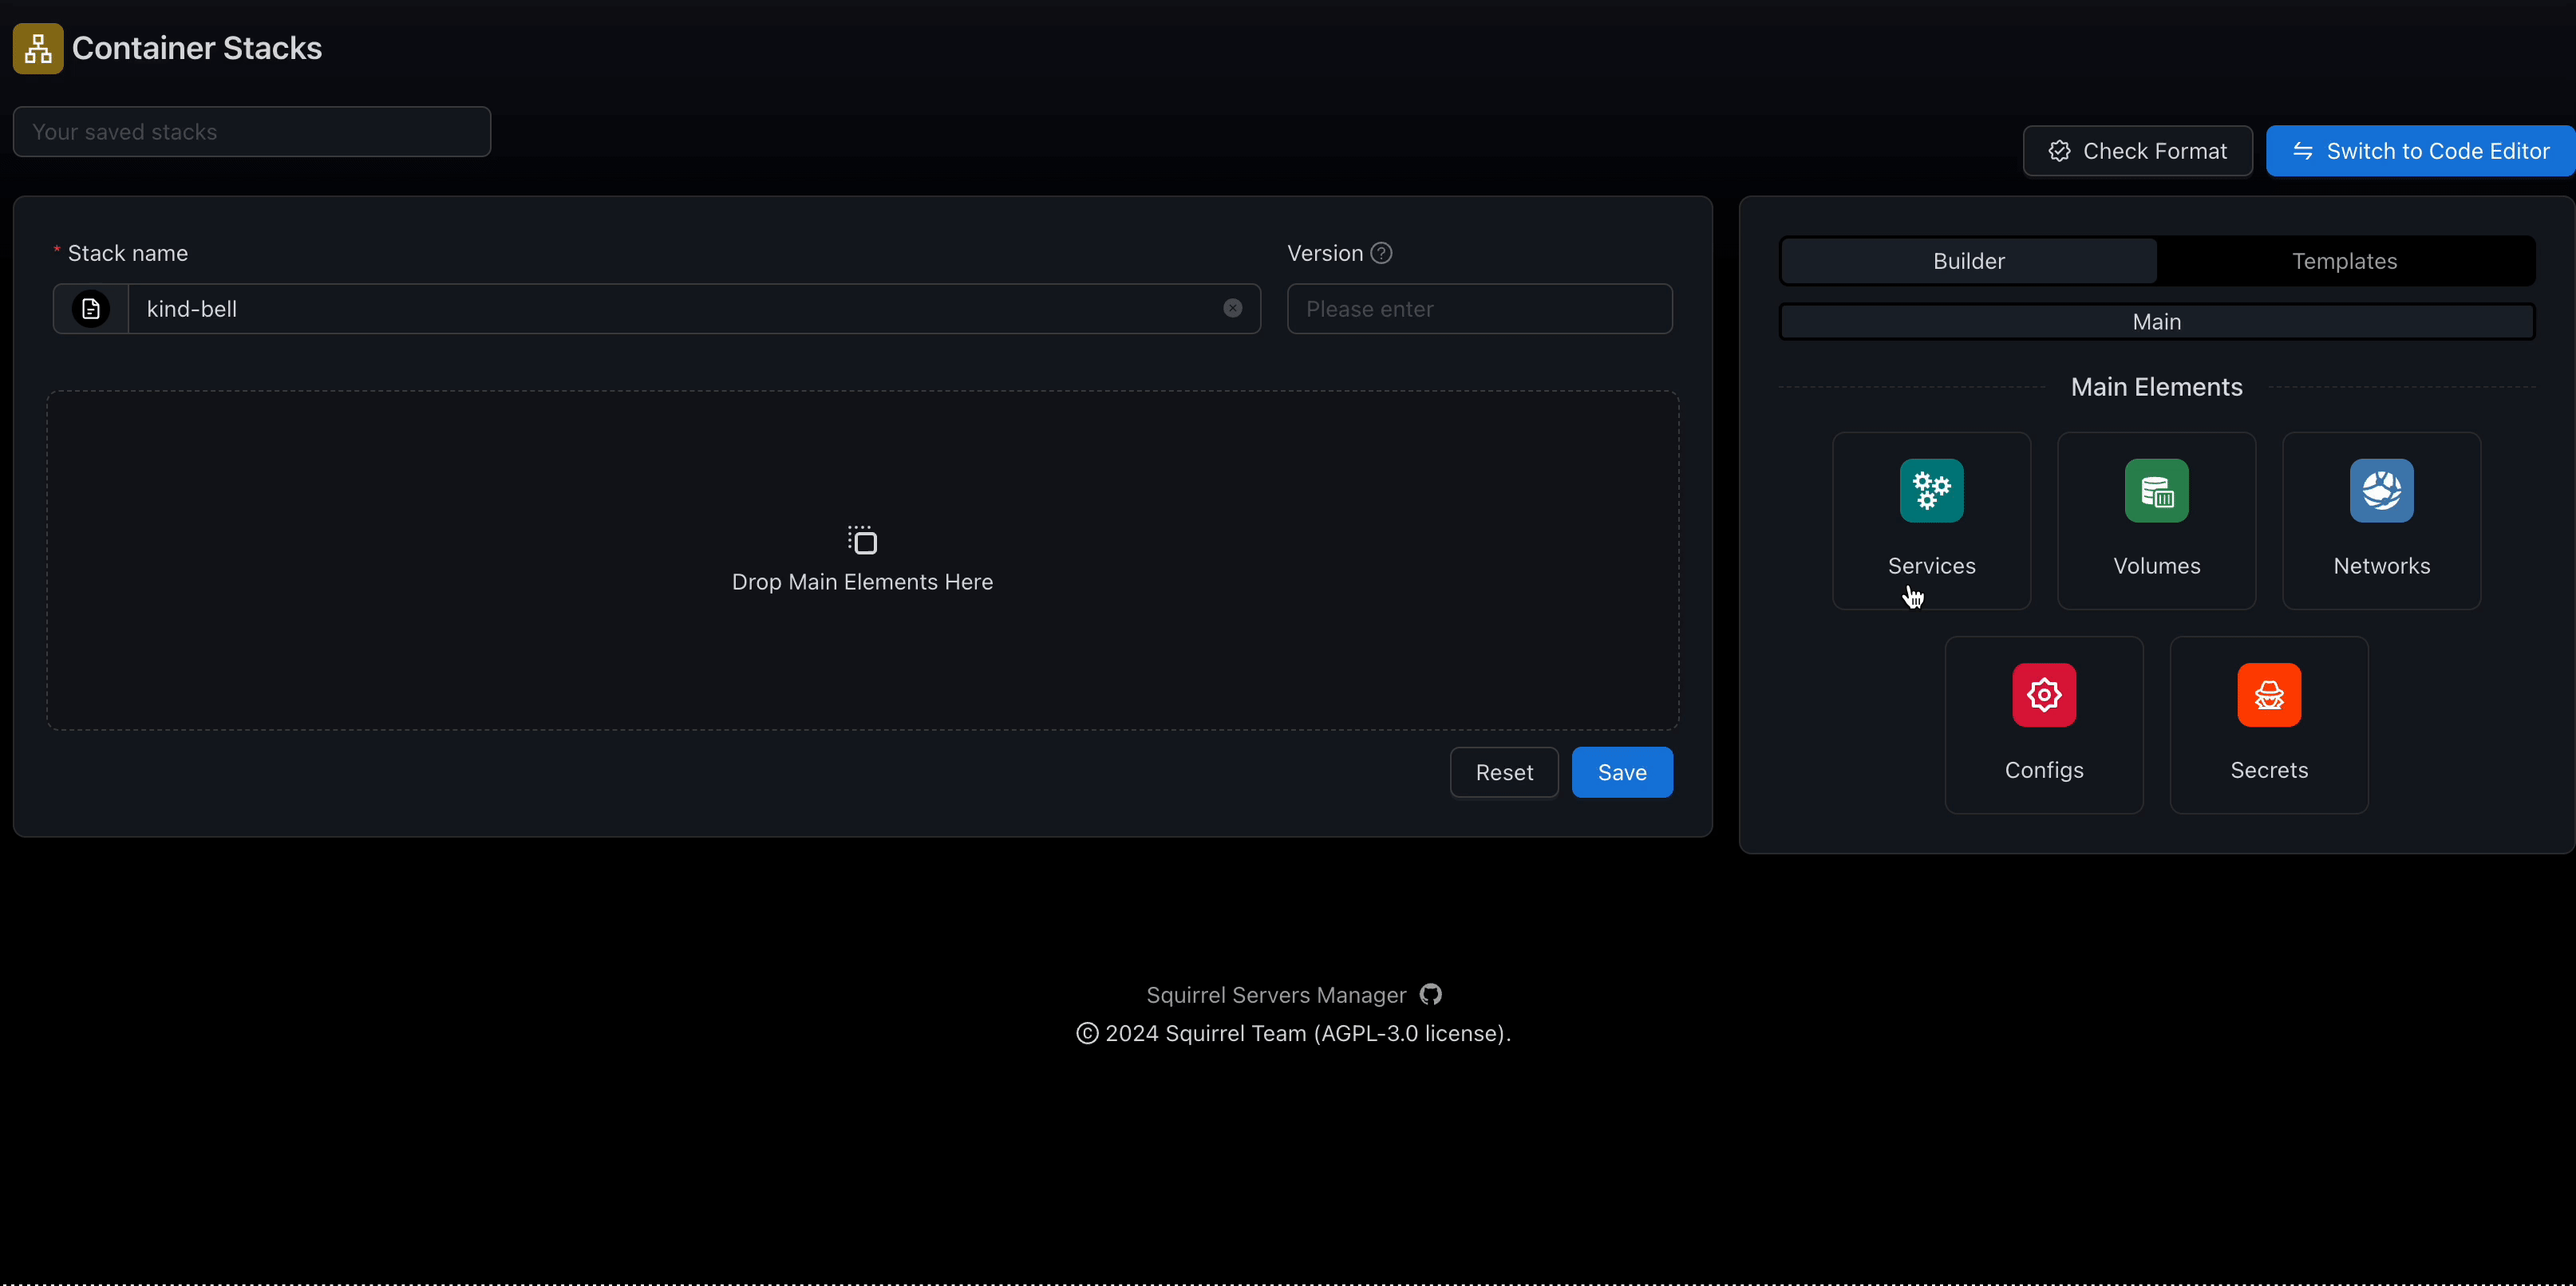The width and height of the screenshot is (2576, 1286).
Task: Focus the Version input field
Action: 1479,309
